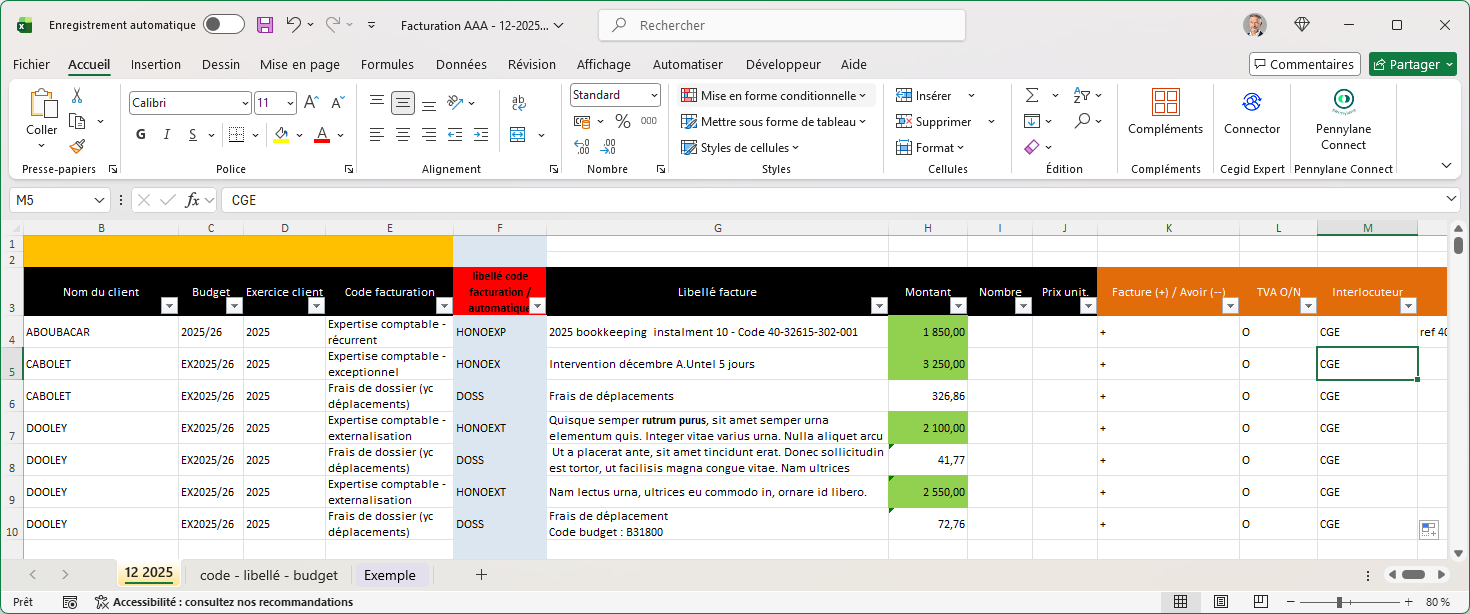Click the Fill down icon in Édition

tap(1032, 121)
